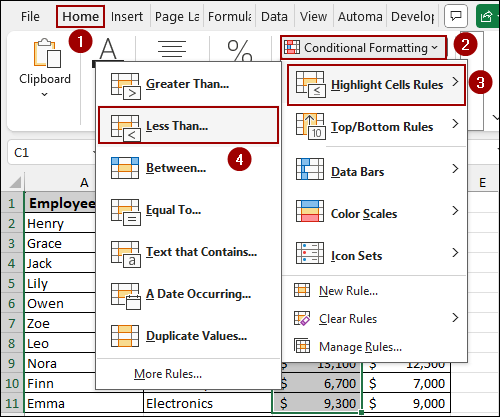Switch to the Formulas tab
The image size is (500, 417).
pyautogui.click(x=230, y=16)
